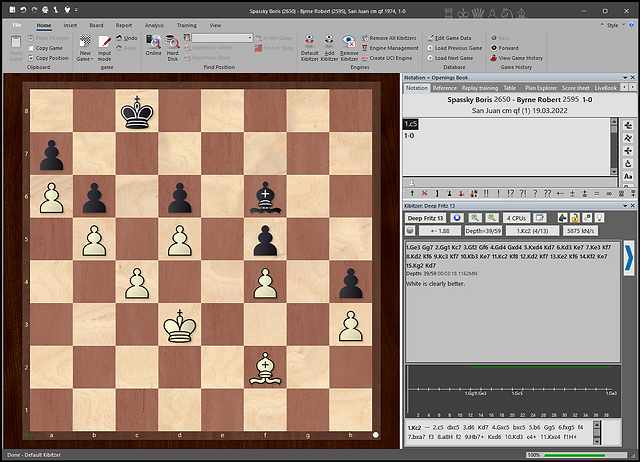
Task: Open the Plan Explorer tab
Action: 541,88
